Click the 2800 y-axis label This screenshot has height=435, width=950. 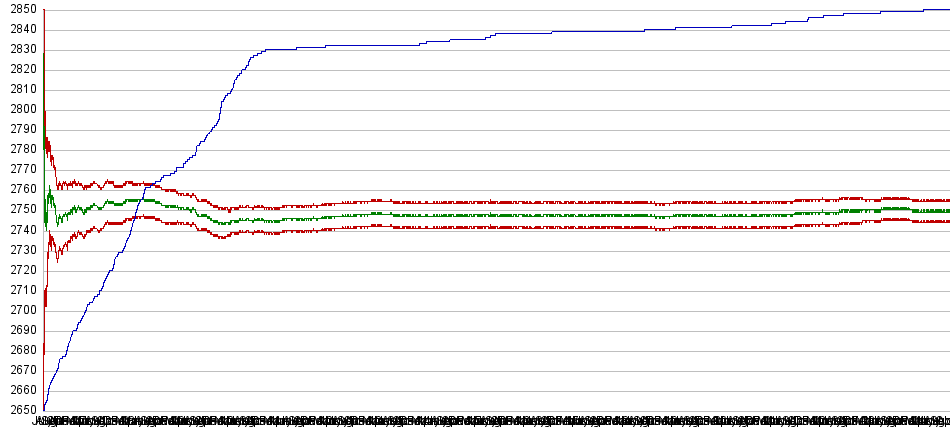(20, 110)
